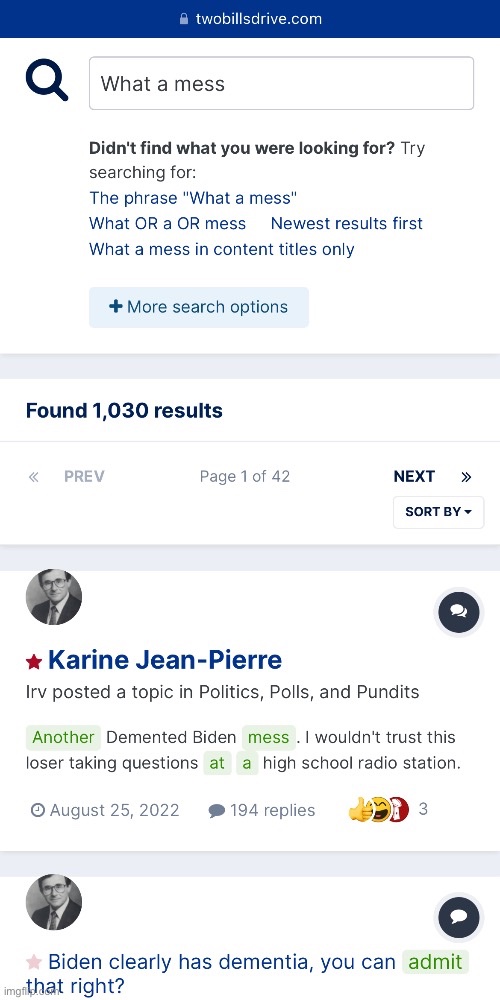This screenshot has height=1000, width=500.
Task: Jump to last page with double right chevron
Action: (466, 477)
